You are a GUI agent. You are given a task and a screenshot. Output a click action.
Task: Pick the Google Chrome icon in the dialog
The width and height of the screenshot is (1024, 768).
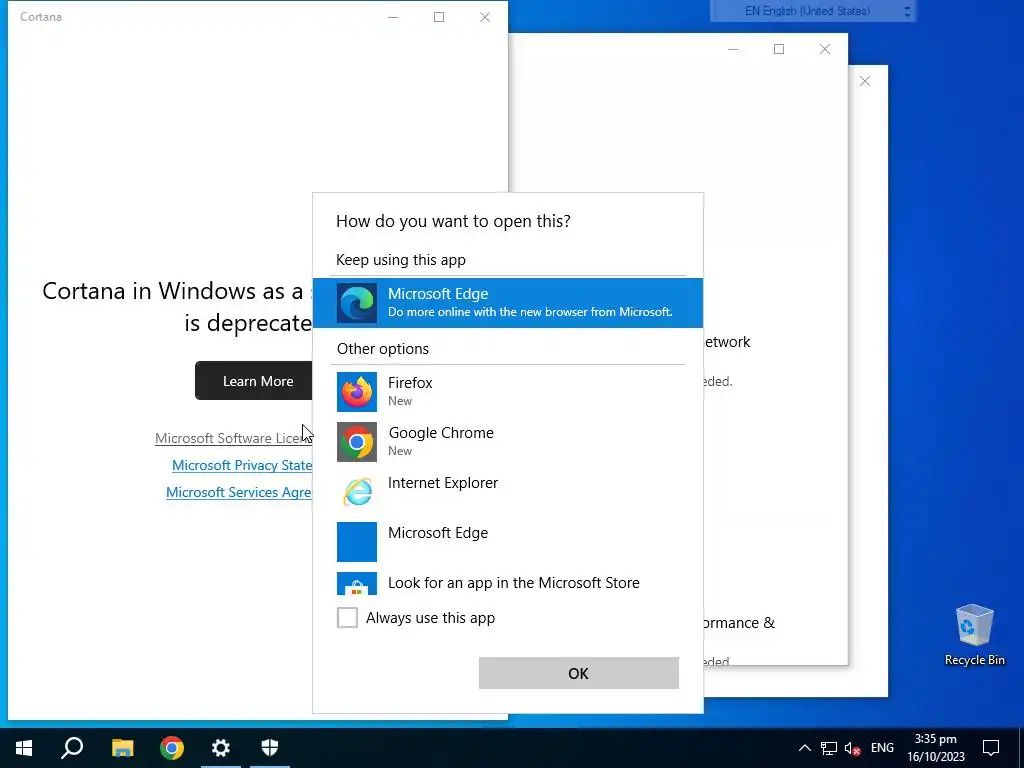357,442
